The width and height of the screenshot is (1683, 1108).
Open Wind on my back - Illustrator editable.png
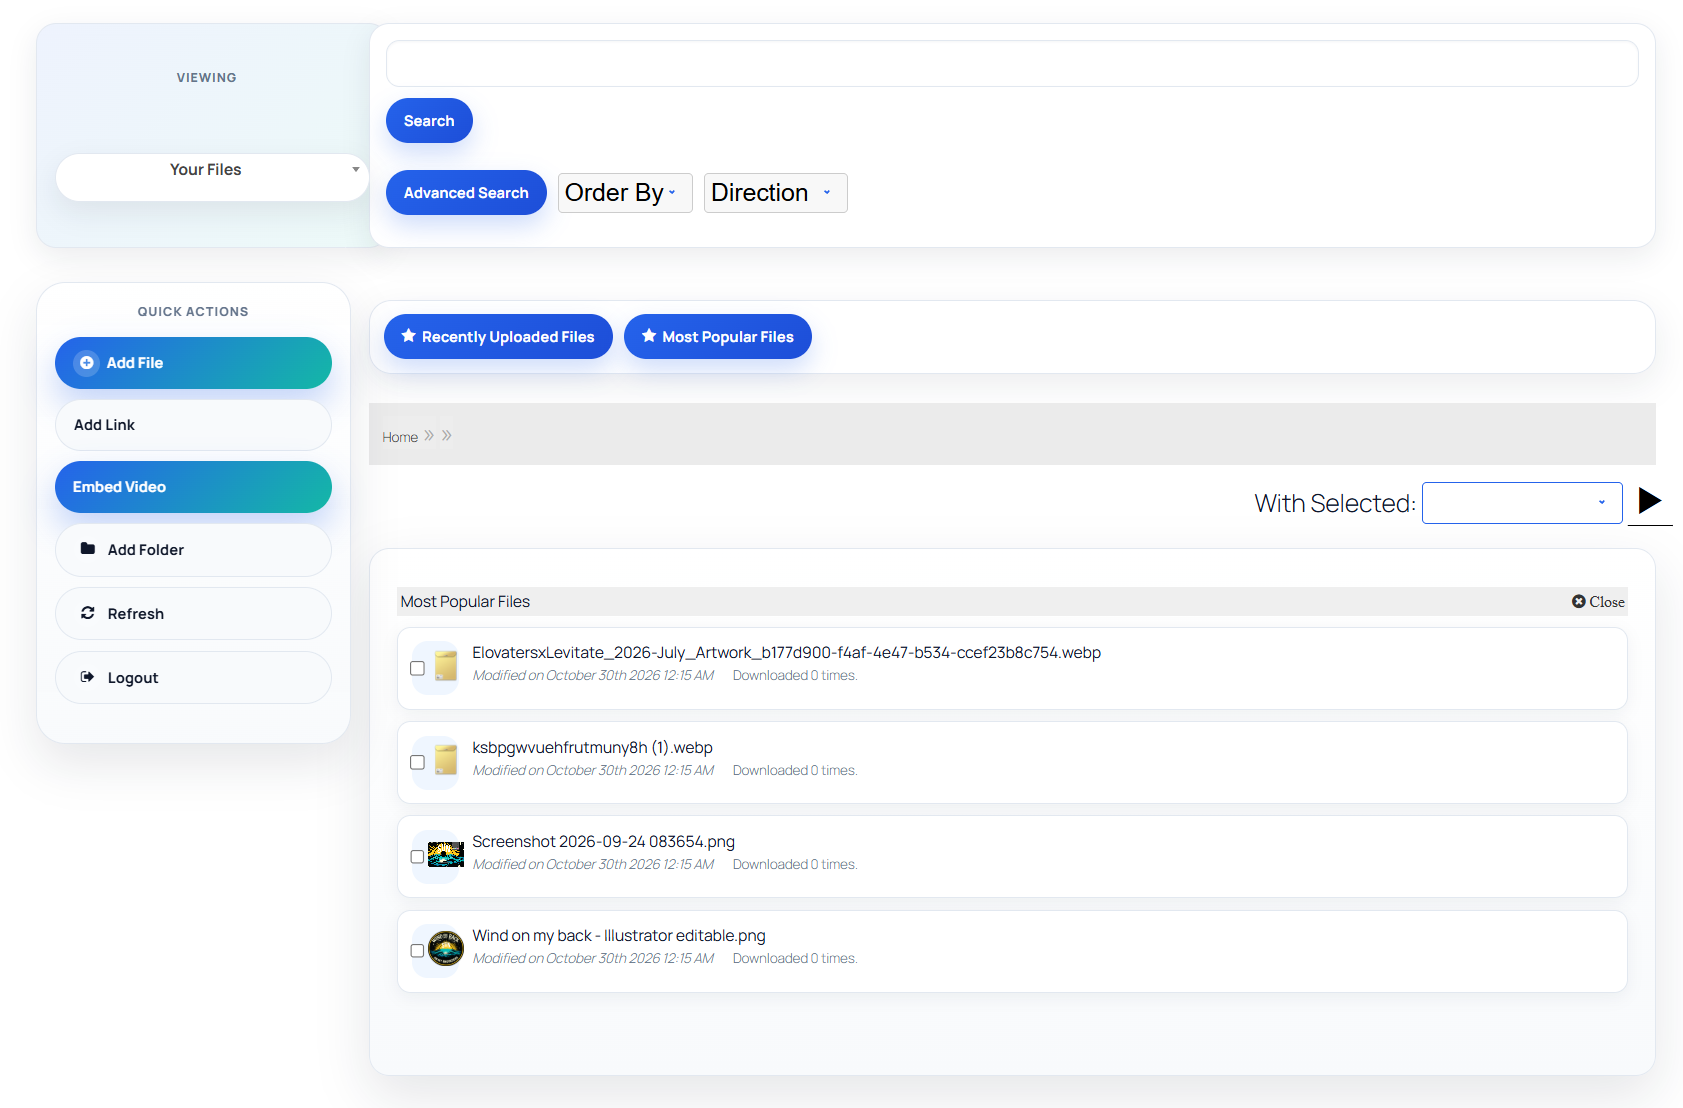point(619,935)
